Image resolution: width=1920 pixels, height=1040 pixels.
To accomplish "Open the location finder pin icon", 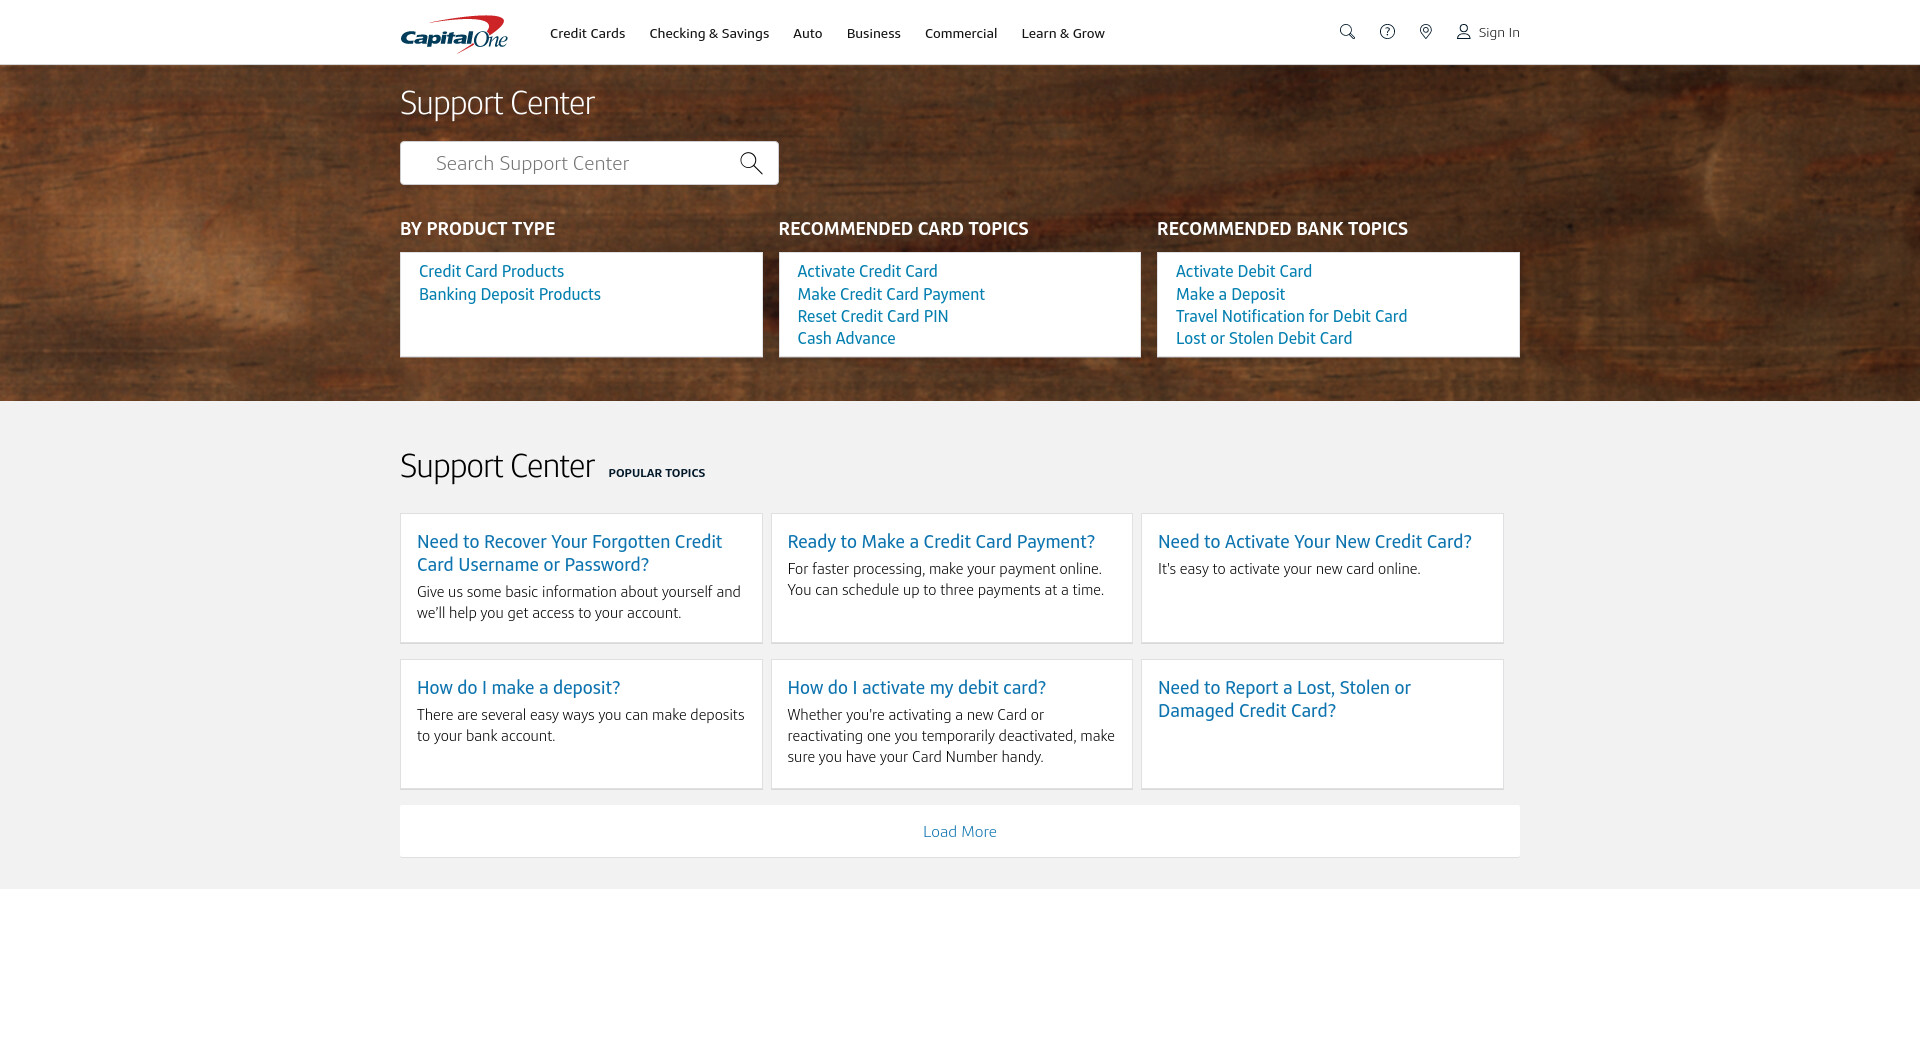I will pos(1426,32).
